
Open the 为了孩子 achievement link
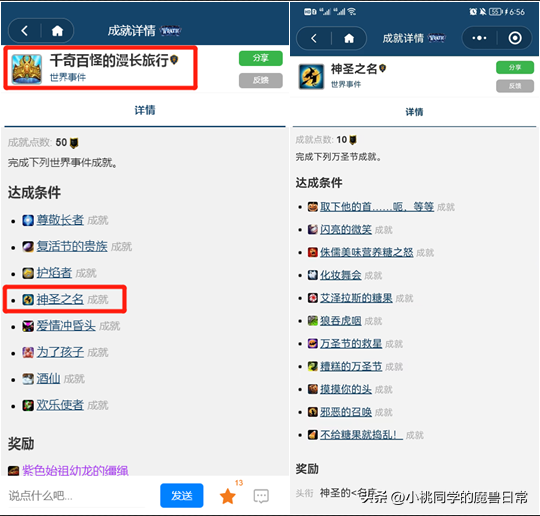point(60,352)
